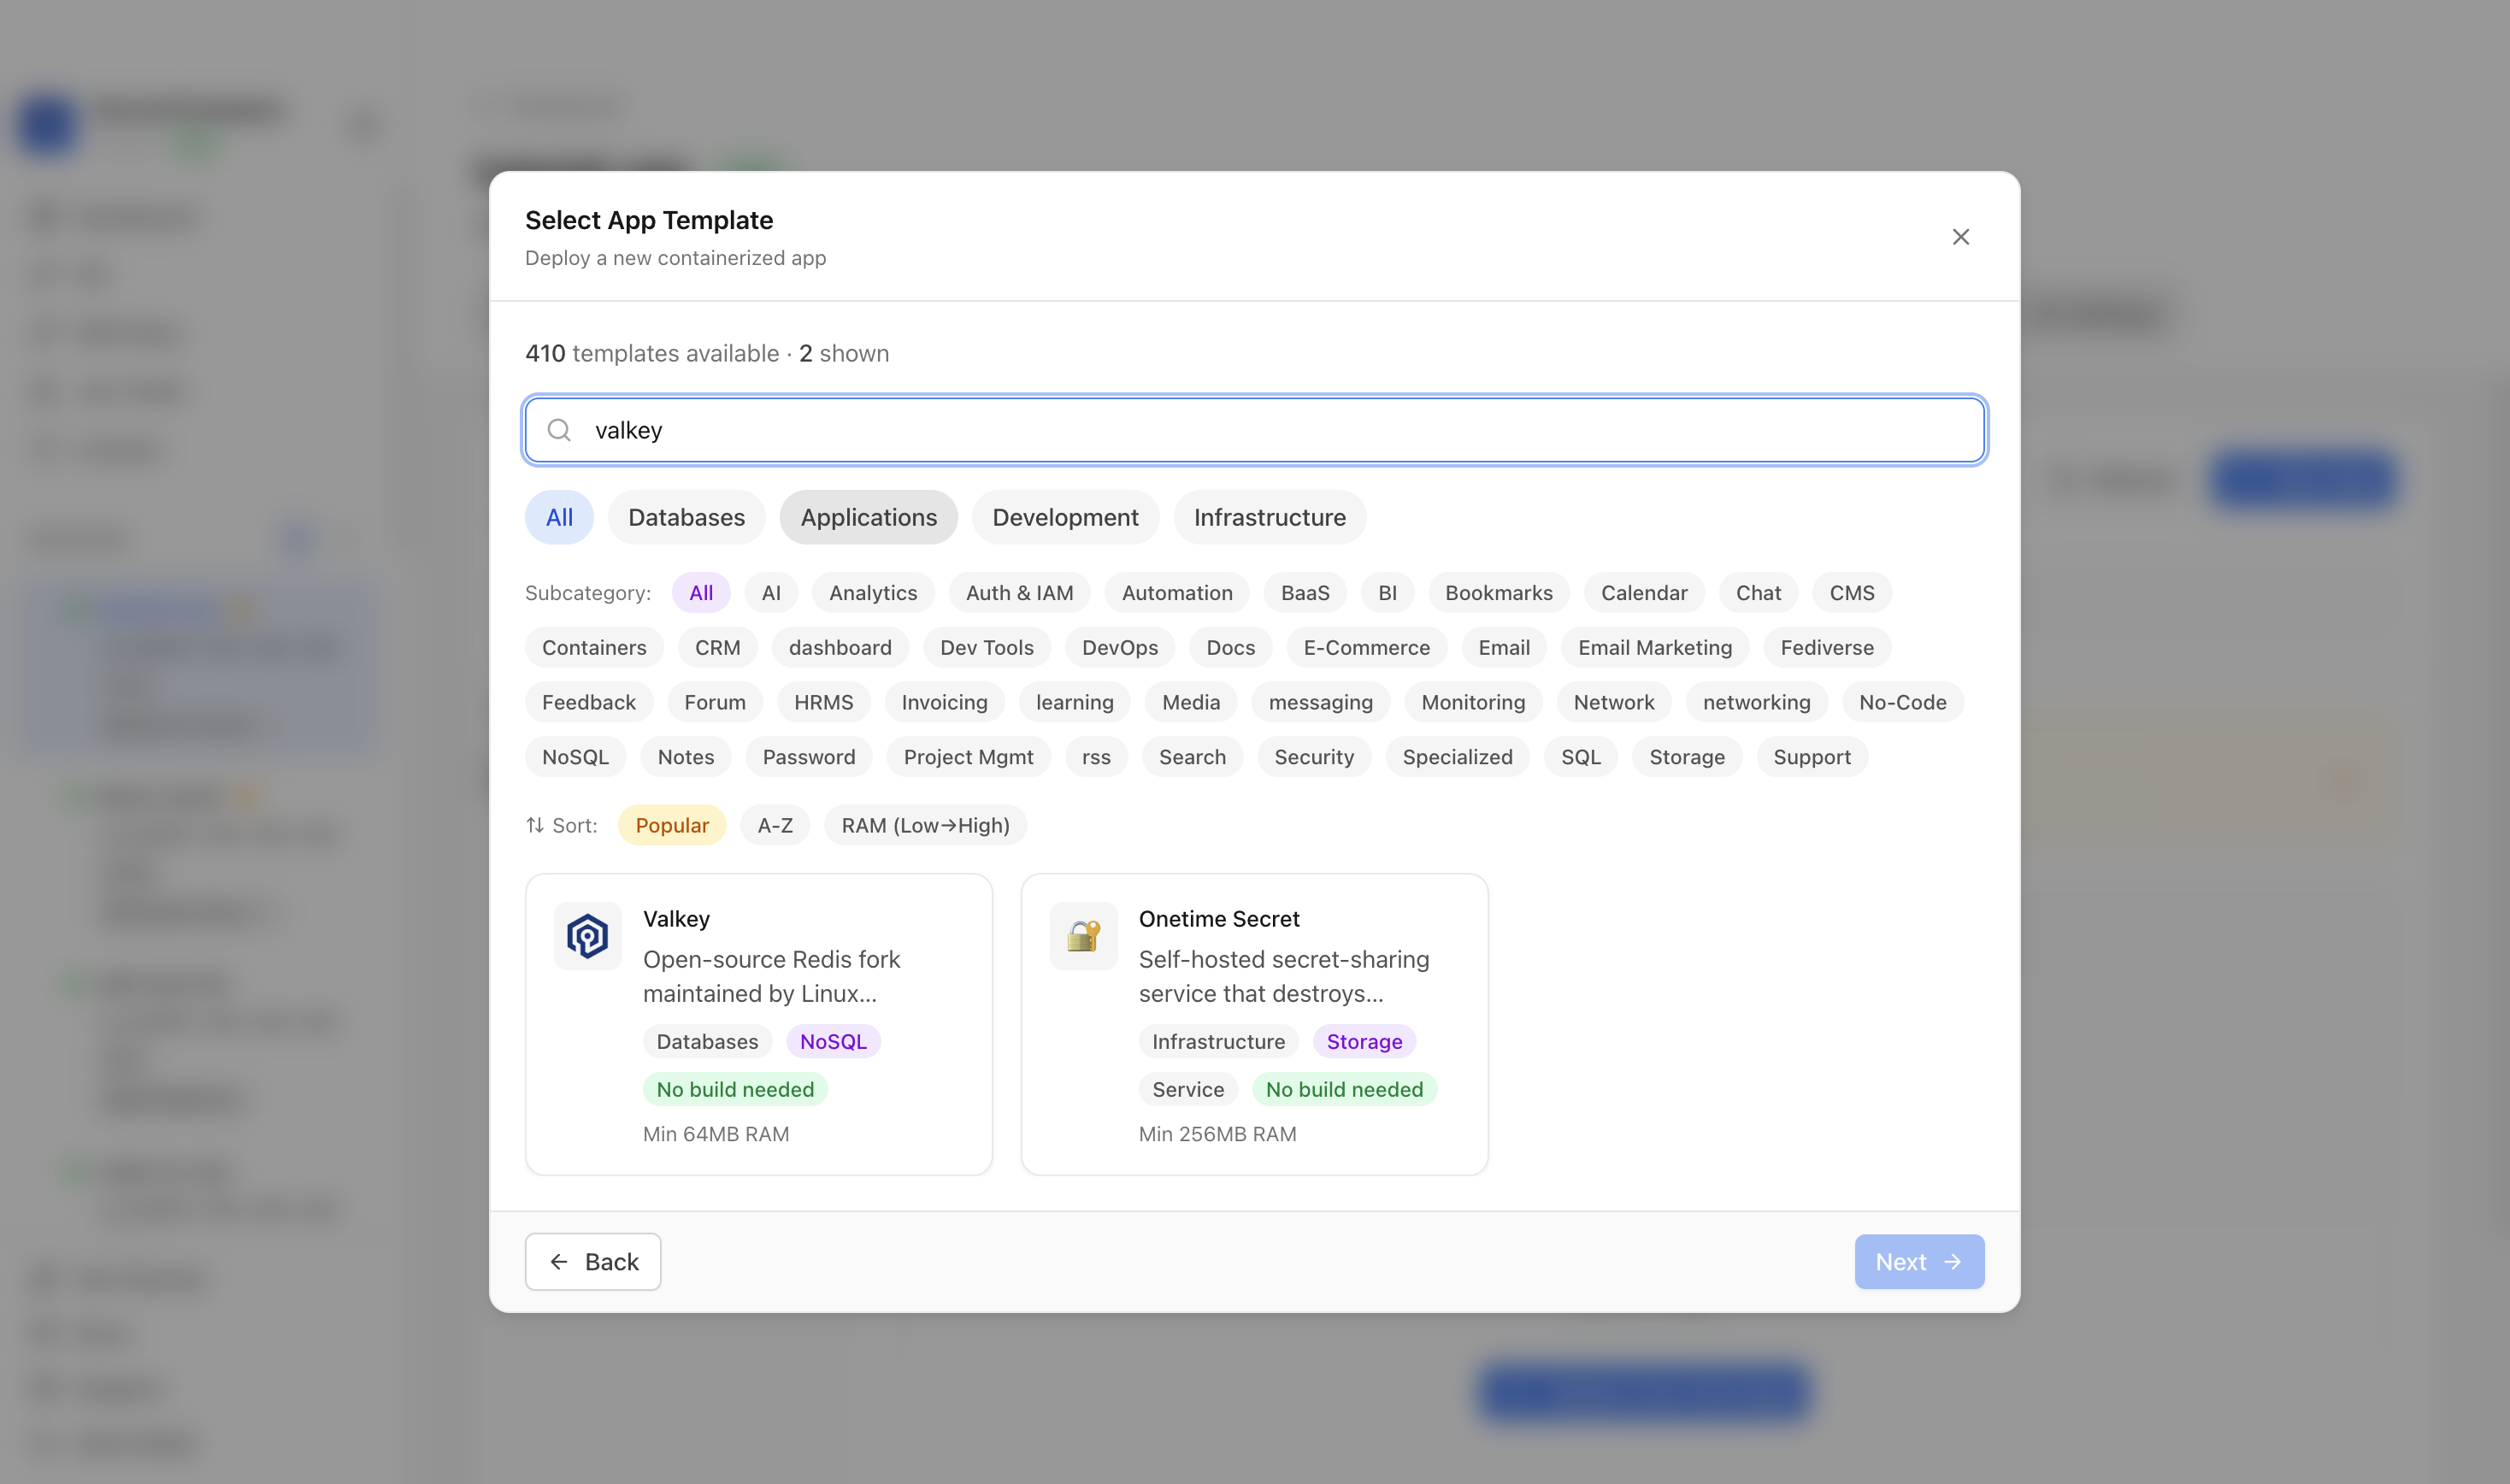Switch to the Development category
The width and height of the screenshot is (2510, 1484).
(1065, 517)
